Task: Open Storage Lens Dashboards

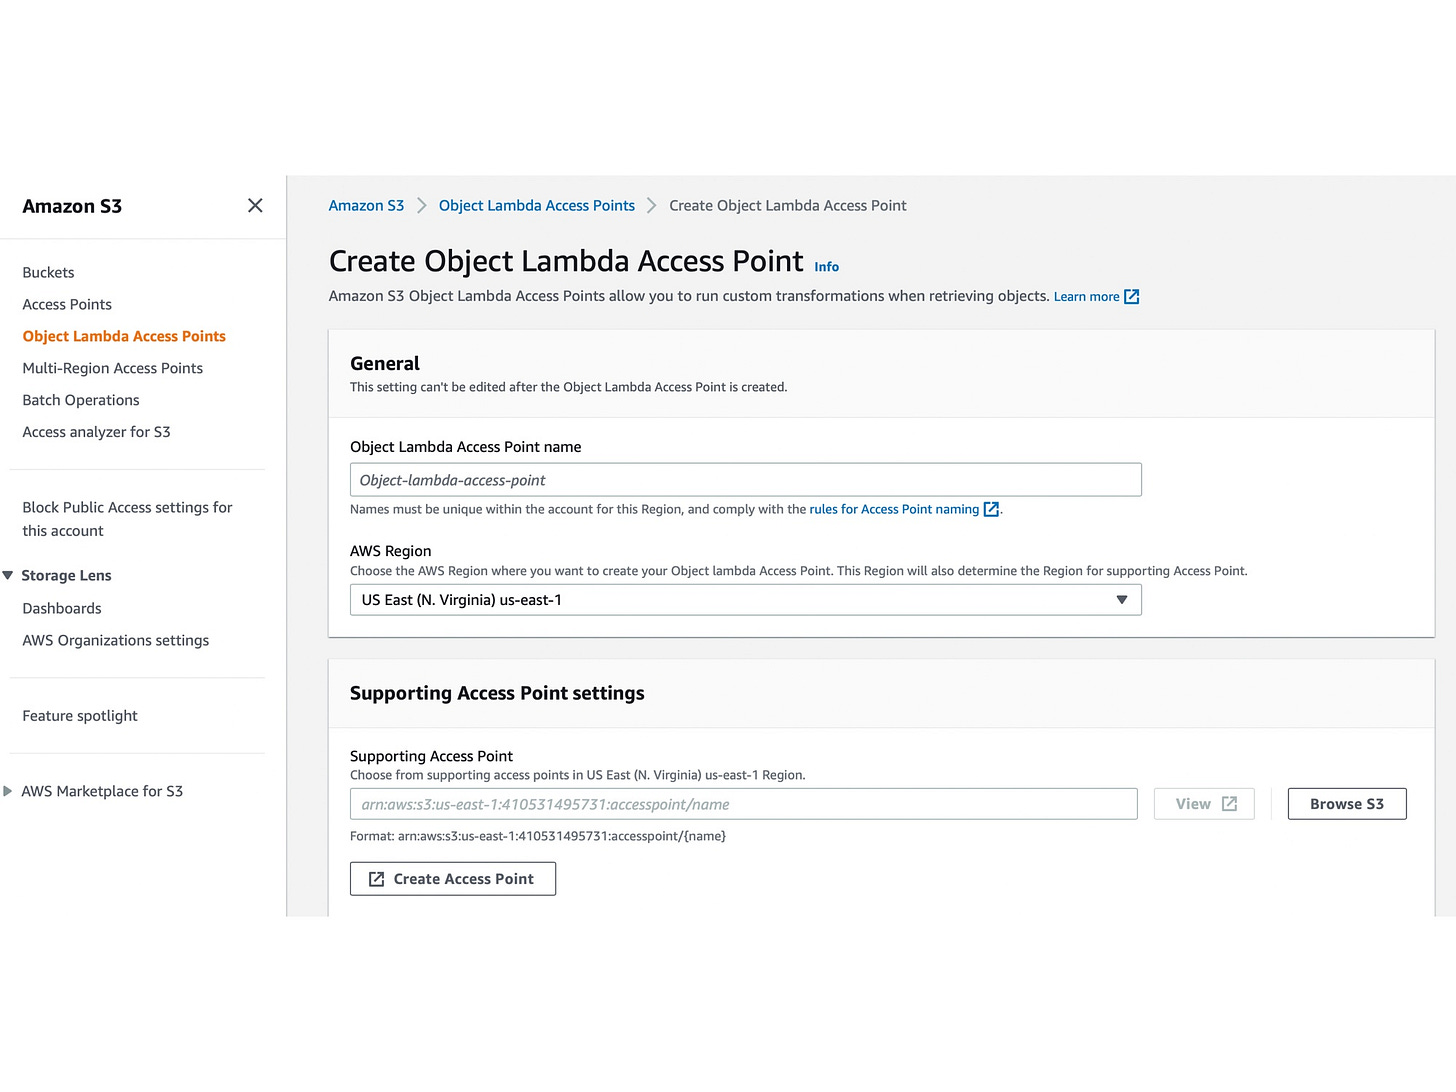Action: point(62,608)
